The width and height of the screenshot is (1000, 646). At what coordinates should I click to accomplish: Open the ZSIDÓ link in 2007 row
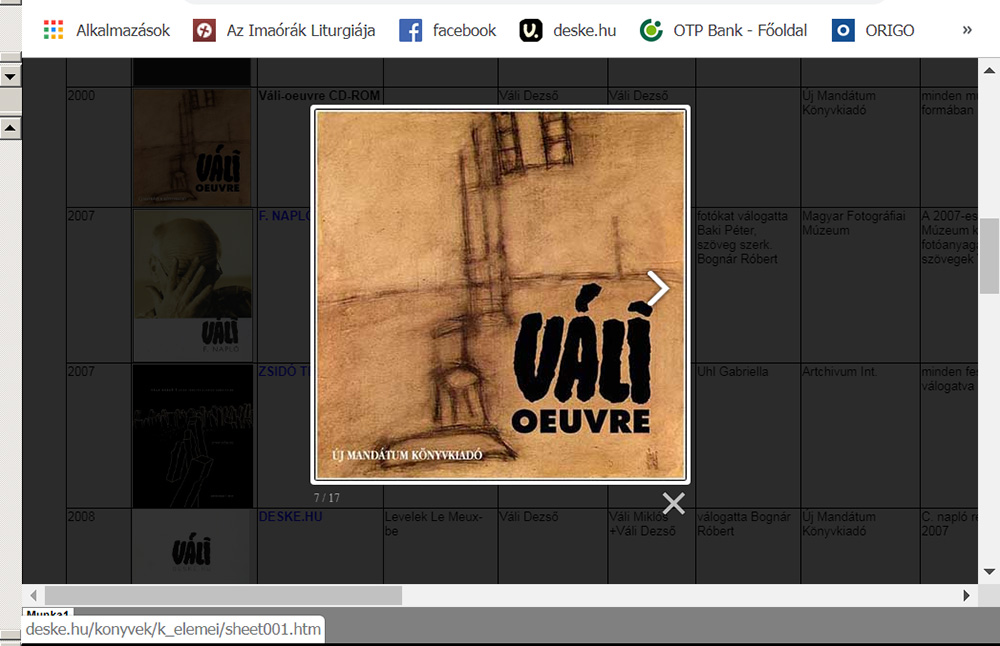pyautogui.click(x=284, y=371)
